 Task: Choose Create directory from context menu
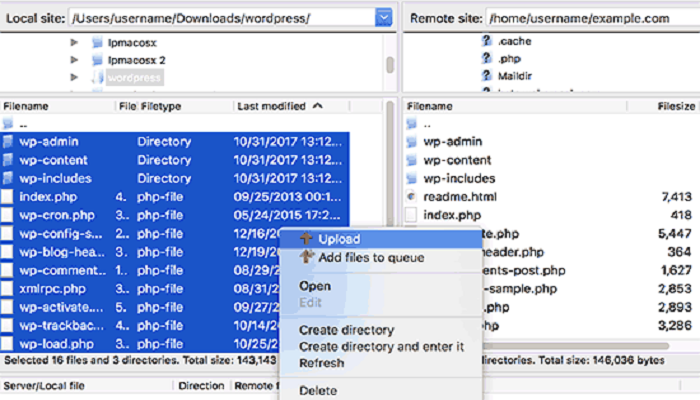point(381,330)
